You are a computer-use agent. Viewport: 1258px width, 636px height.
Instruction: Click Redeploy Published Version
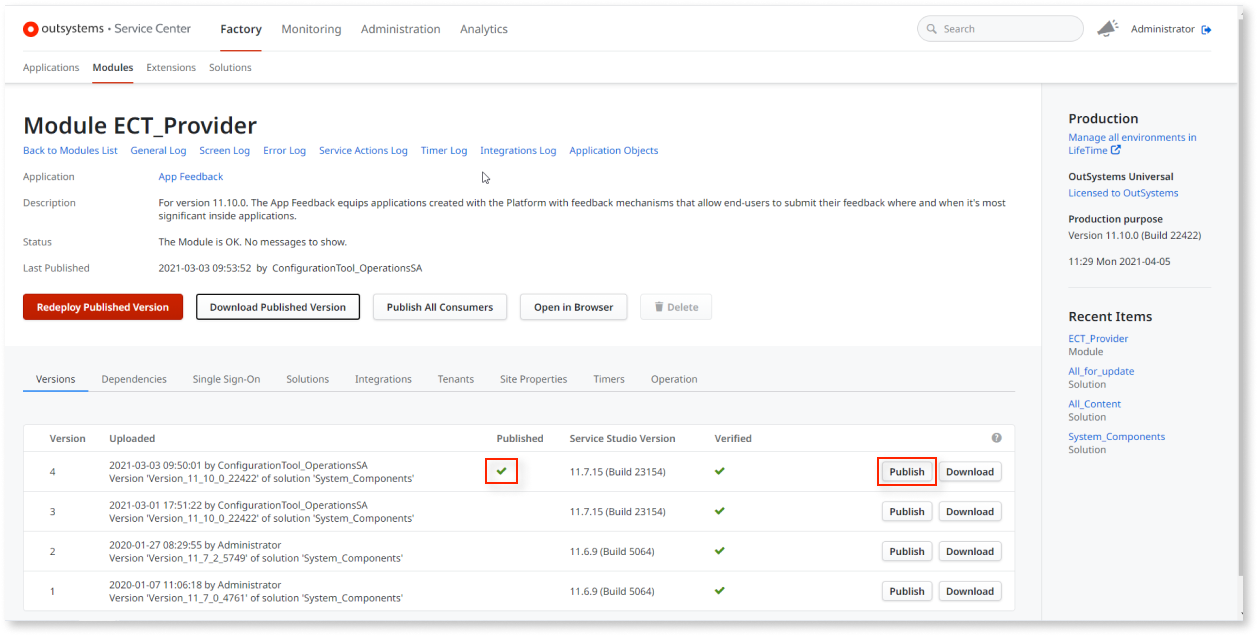click(x=102, y=307)
